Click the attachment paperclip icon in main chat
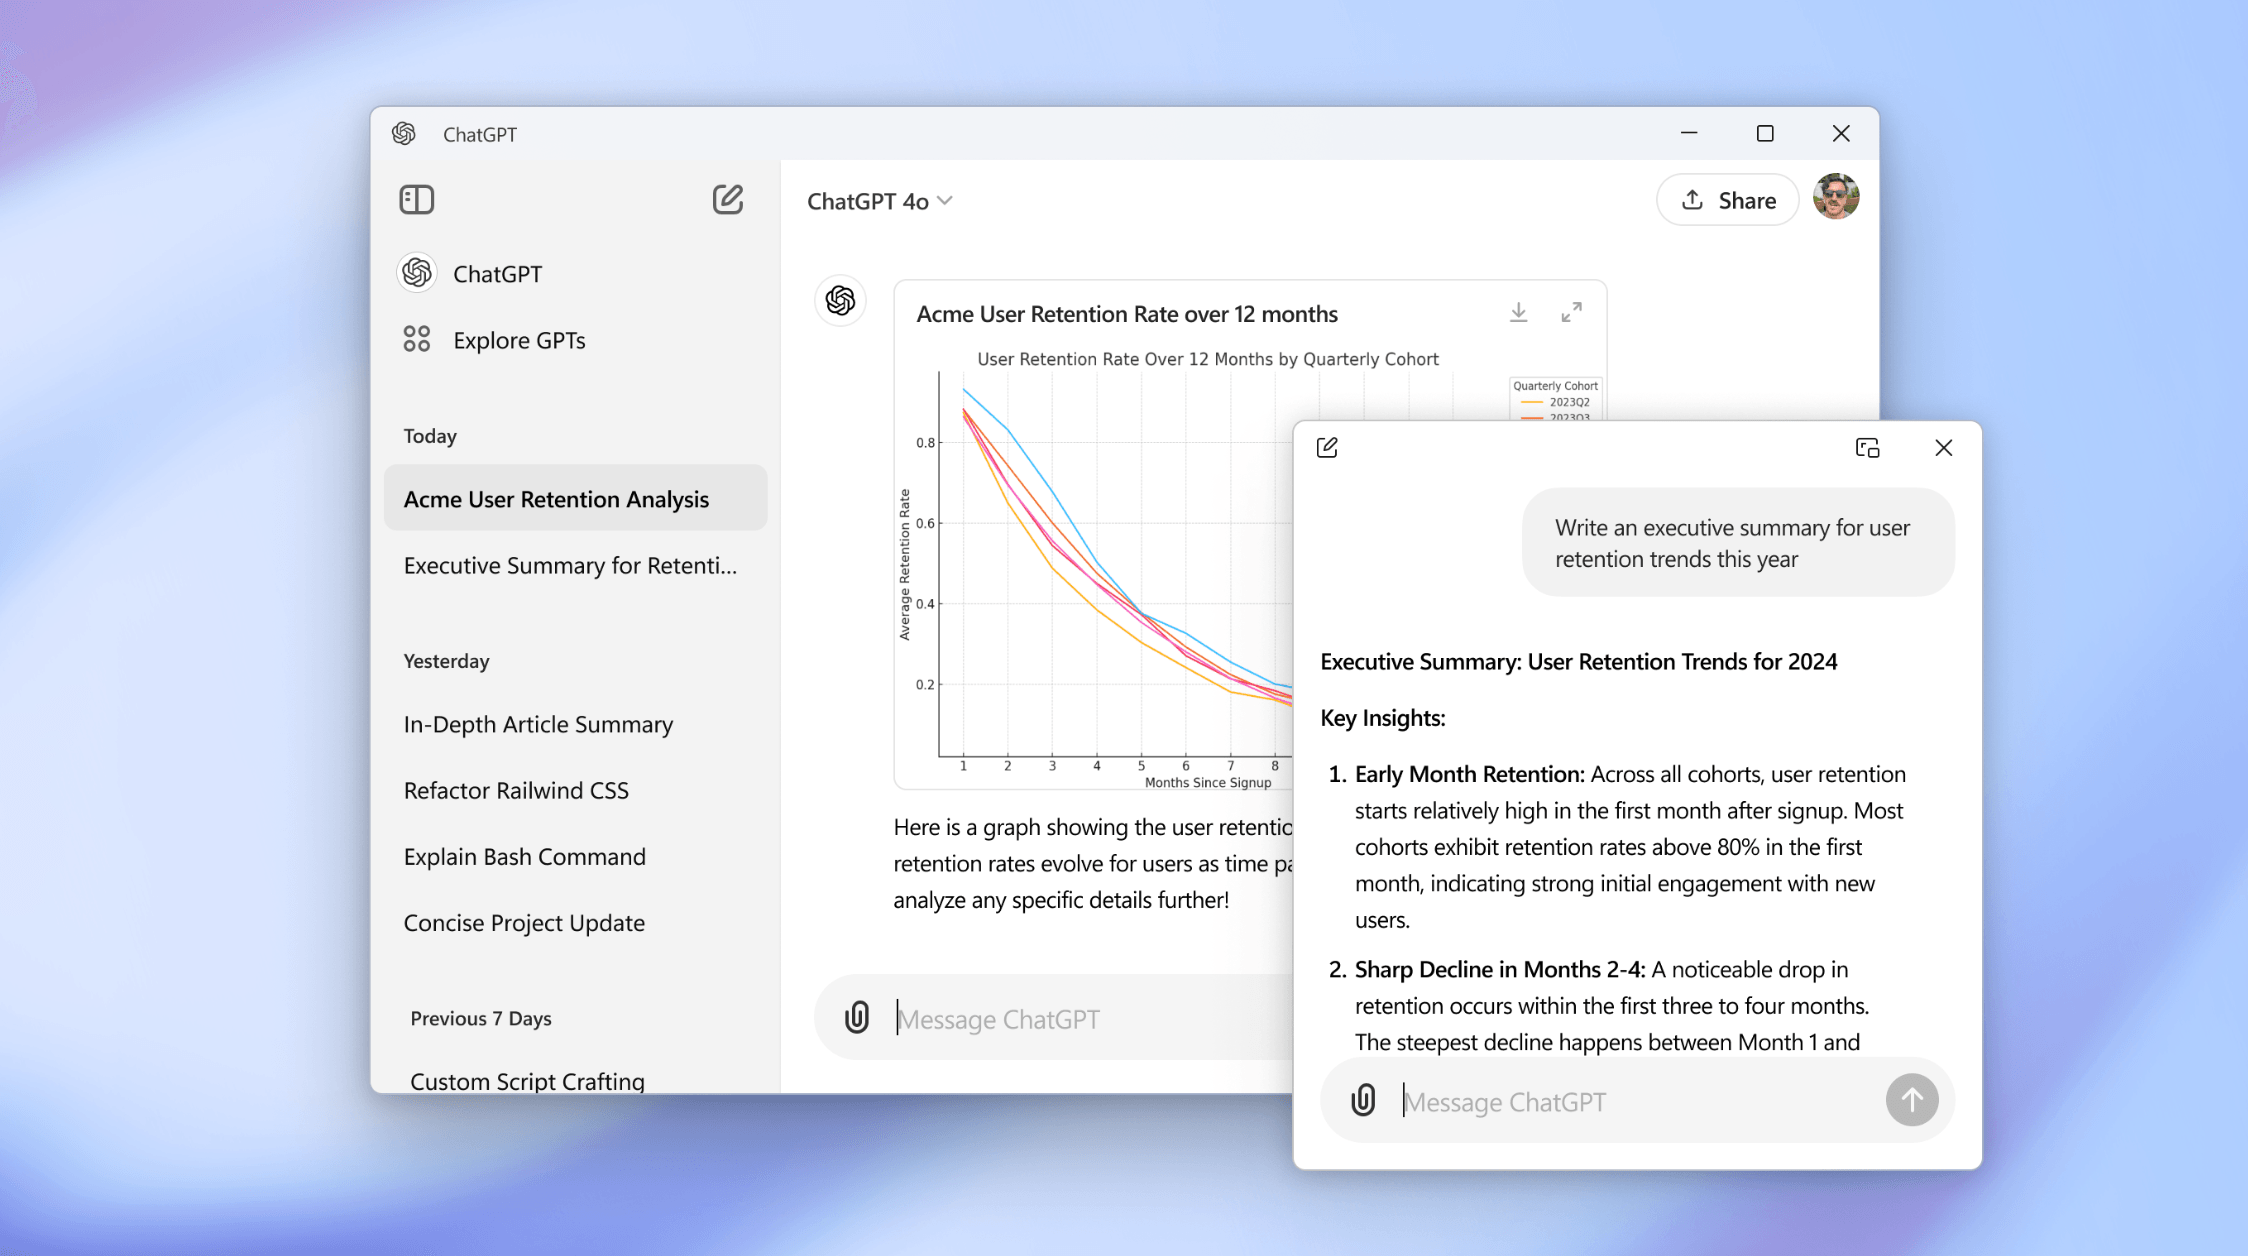This screenshot has width=2248, height=1256. [x=854, y=1018]
